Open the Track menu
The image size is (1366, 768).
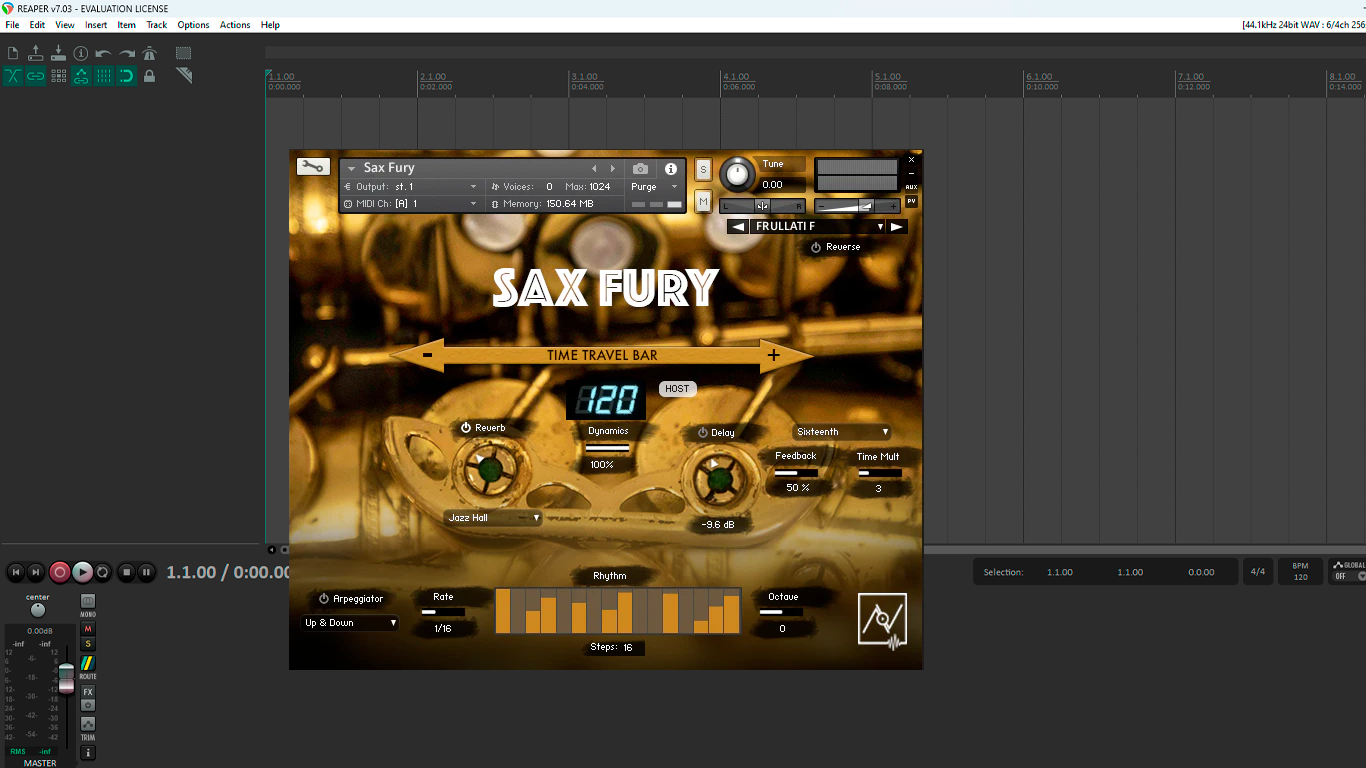point(157,25)
